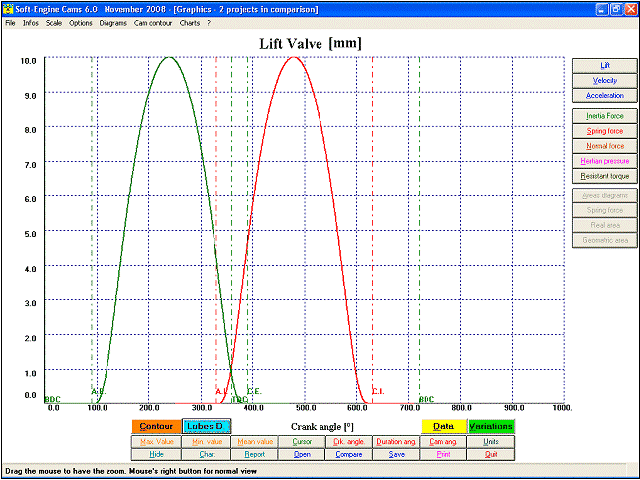Click the Soft-Engine Cams title bar icon

(x=8, y=9)
